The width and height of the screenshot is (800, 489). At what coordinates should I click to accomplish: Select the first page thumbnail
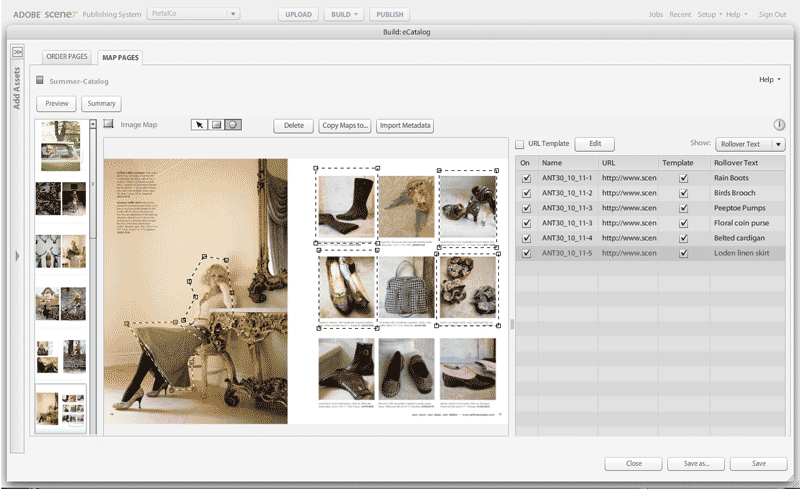pos(61,146)
